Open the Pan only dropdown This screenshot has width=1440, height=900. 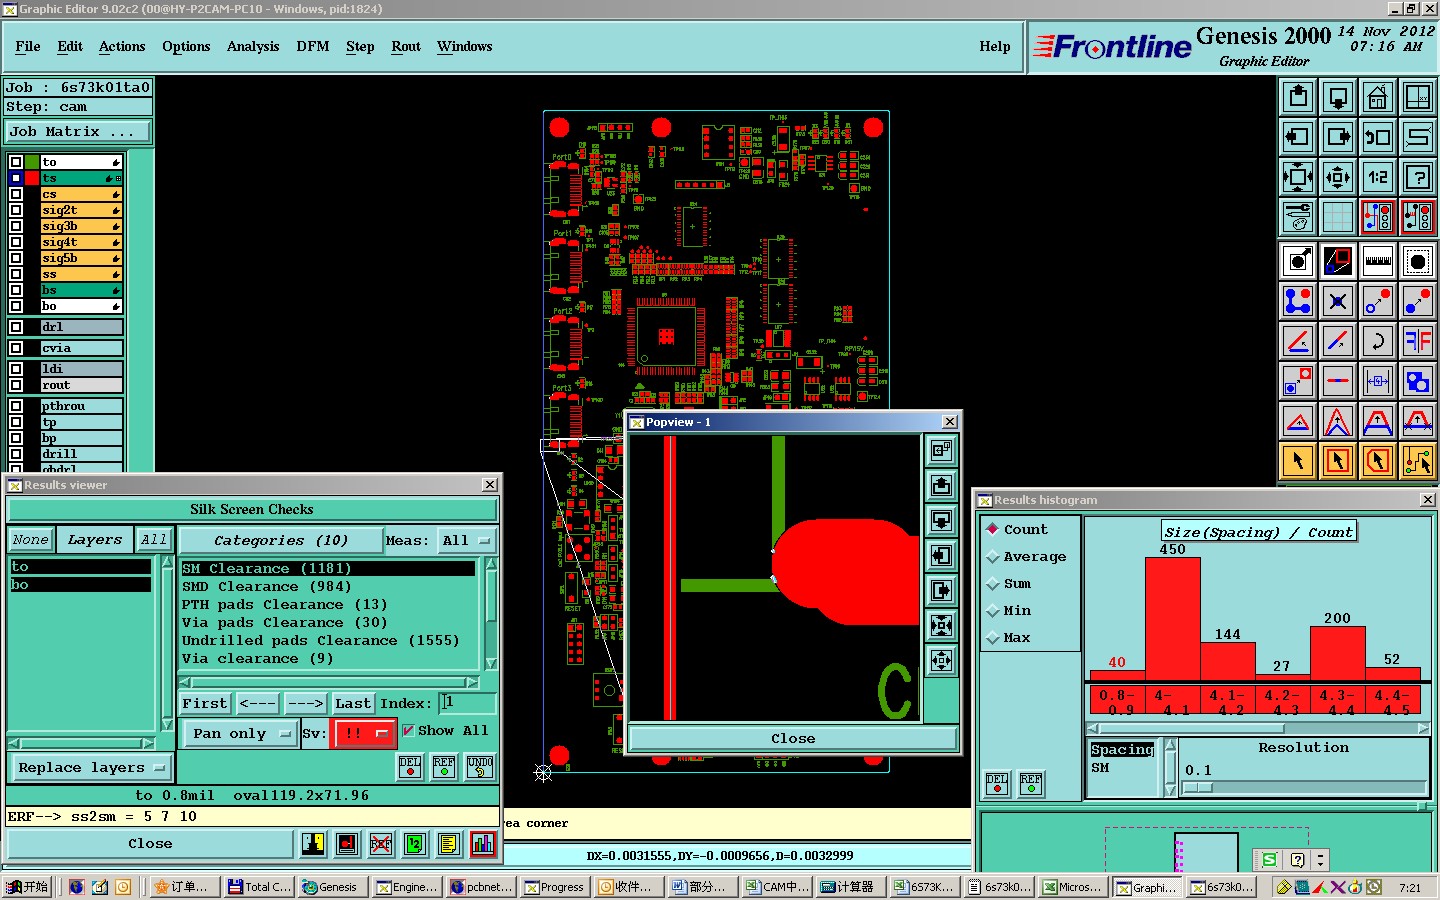[241, 733]
